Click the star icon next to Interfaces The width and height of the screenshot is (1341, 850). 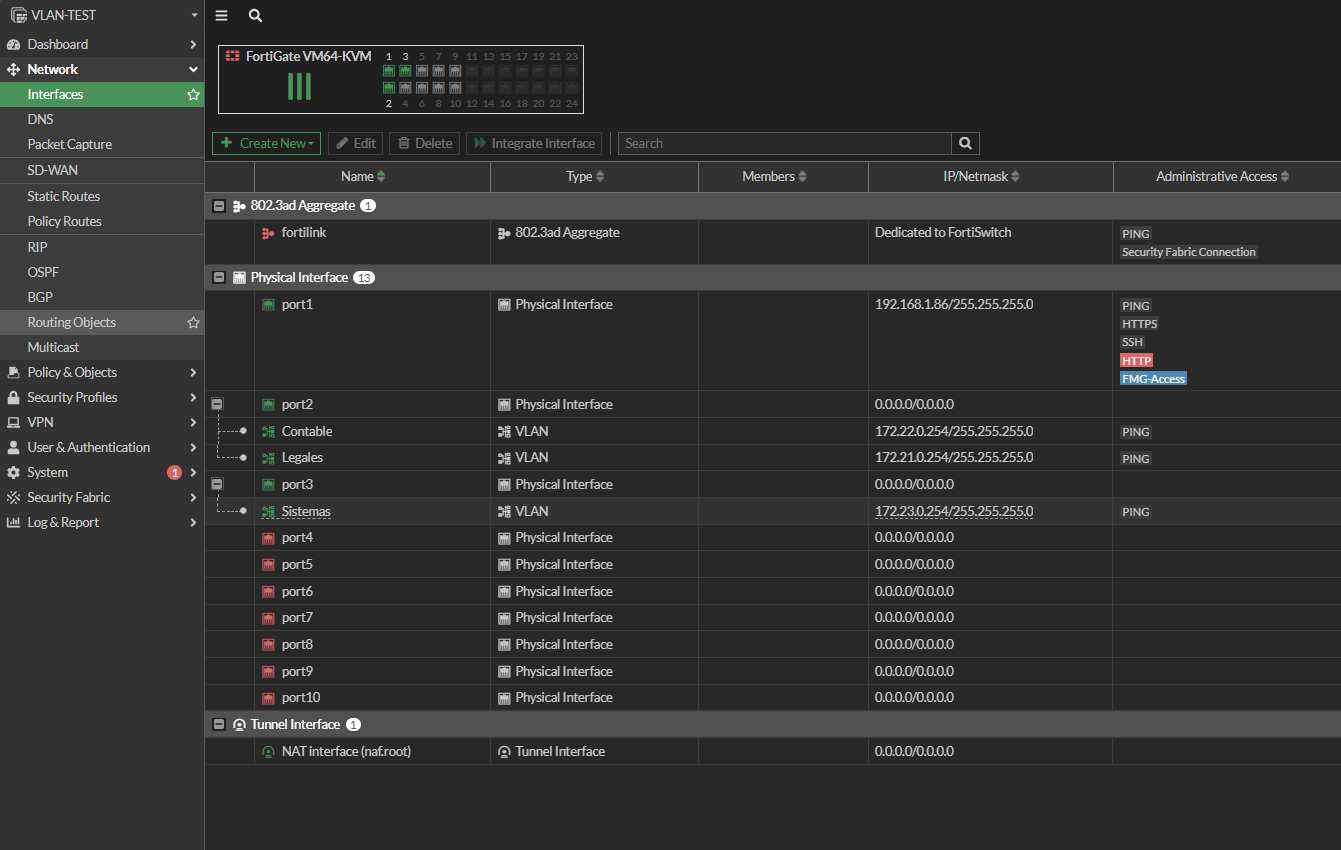click(193, 95)
